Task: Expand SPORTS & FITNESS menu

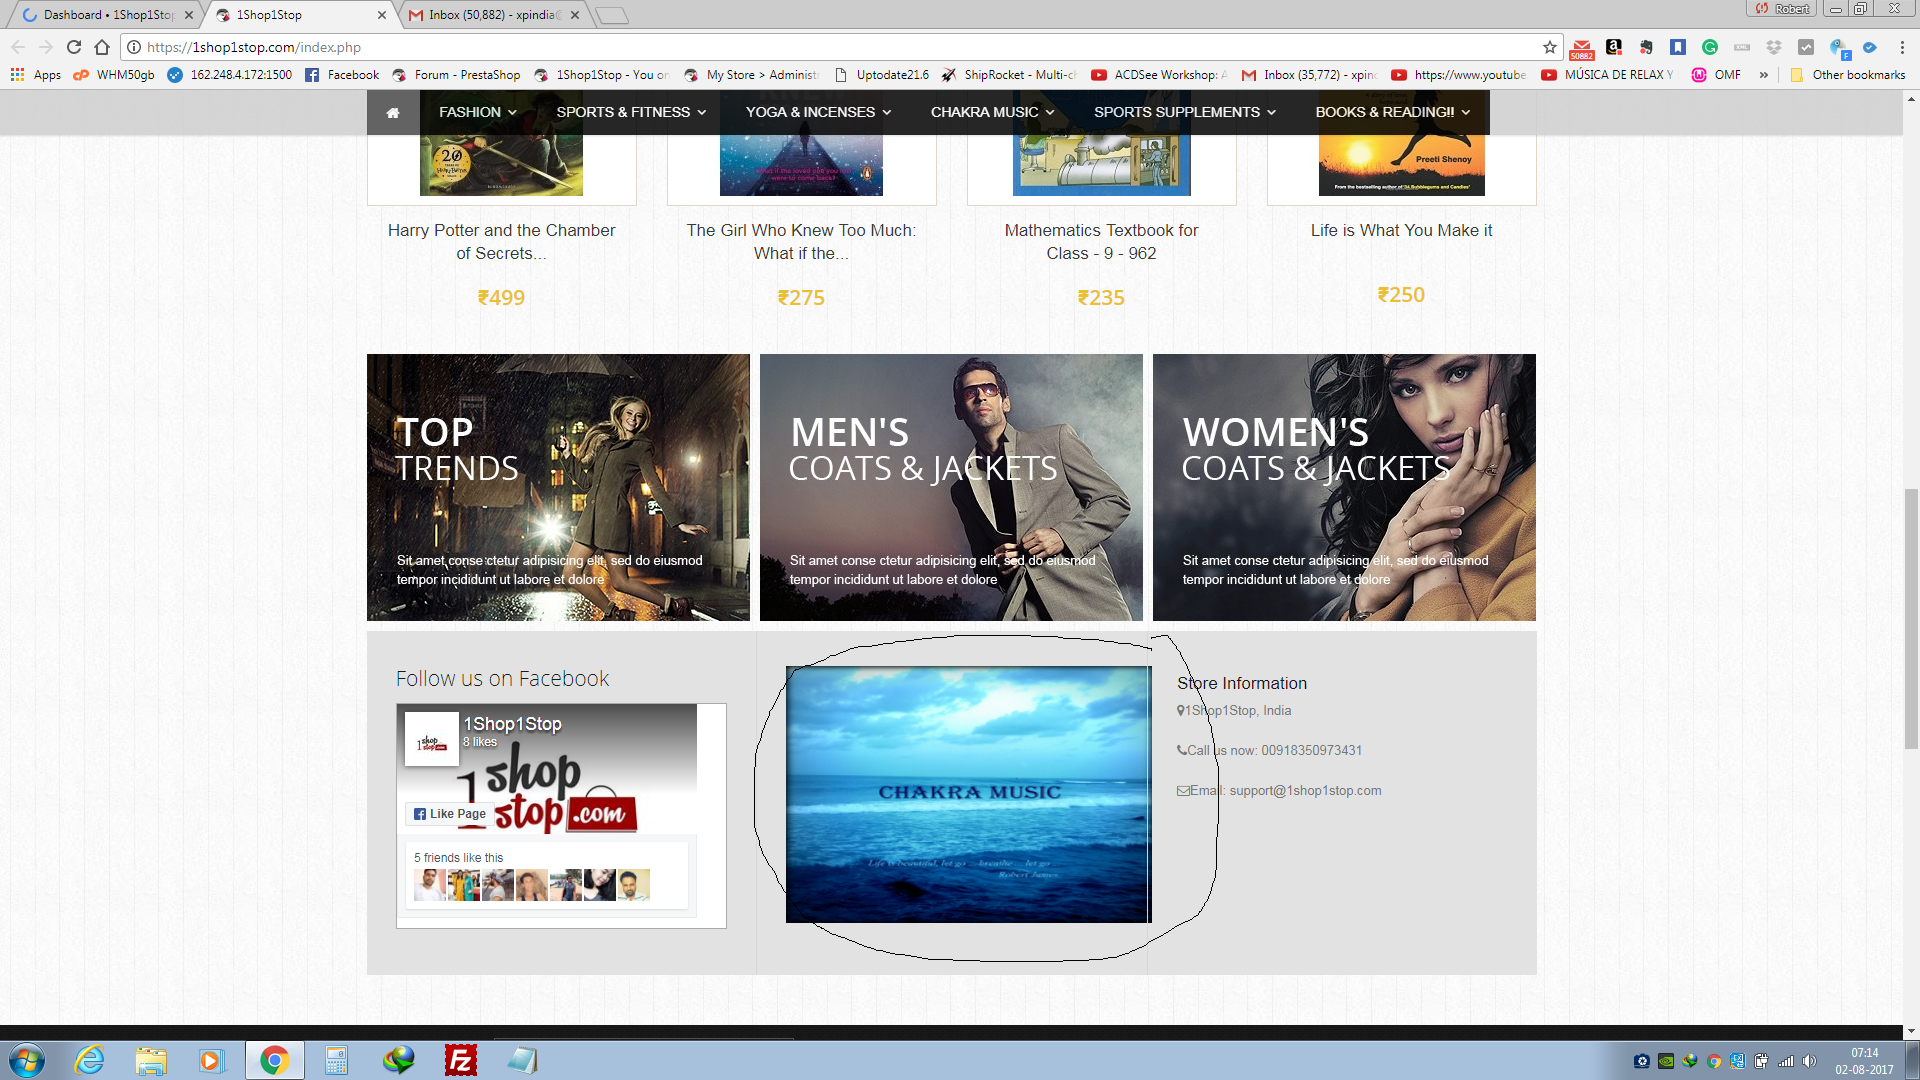Action: [631, 112]
